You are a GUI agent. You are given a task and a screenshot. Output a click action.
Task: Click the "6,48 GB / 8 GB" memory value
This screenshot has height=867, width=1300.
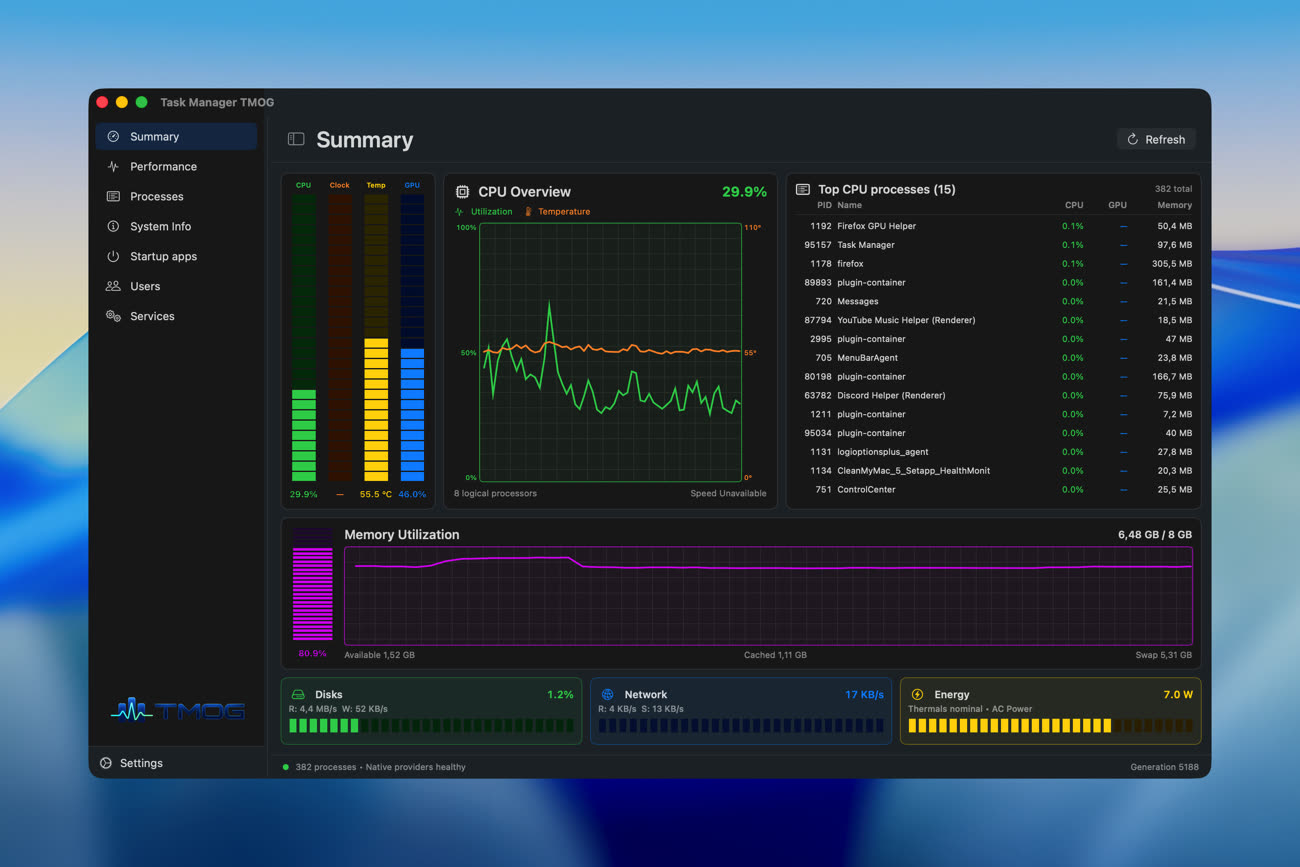1155,535
